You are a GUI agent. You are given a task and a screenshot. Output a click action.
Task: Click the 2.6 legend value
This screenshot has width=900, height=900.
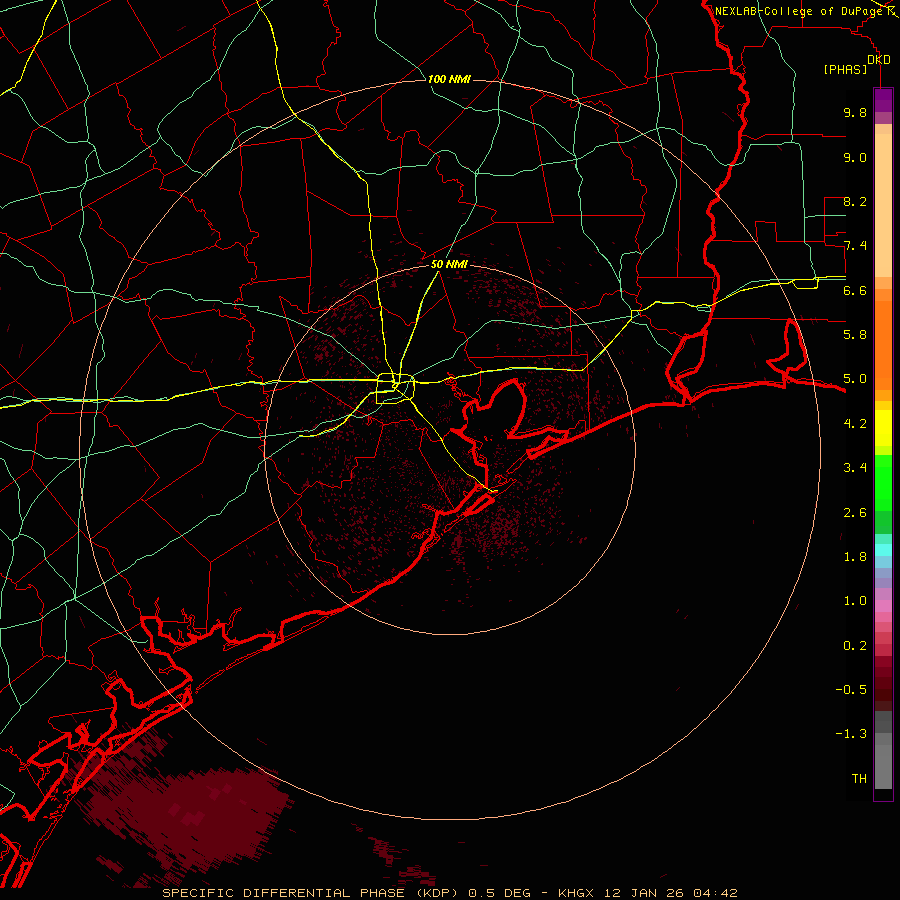coord(855,513)
